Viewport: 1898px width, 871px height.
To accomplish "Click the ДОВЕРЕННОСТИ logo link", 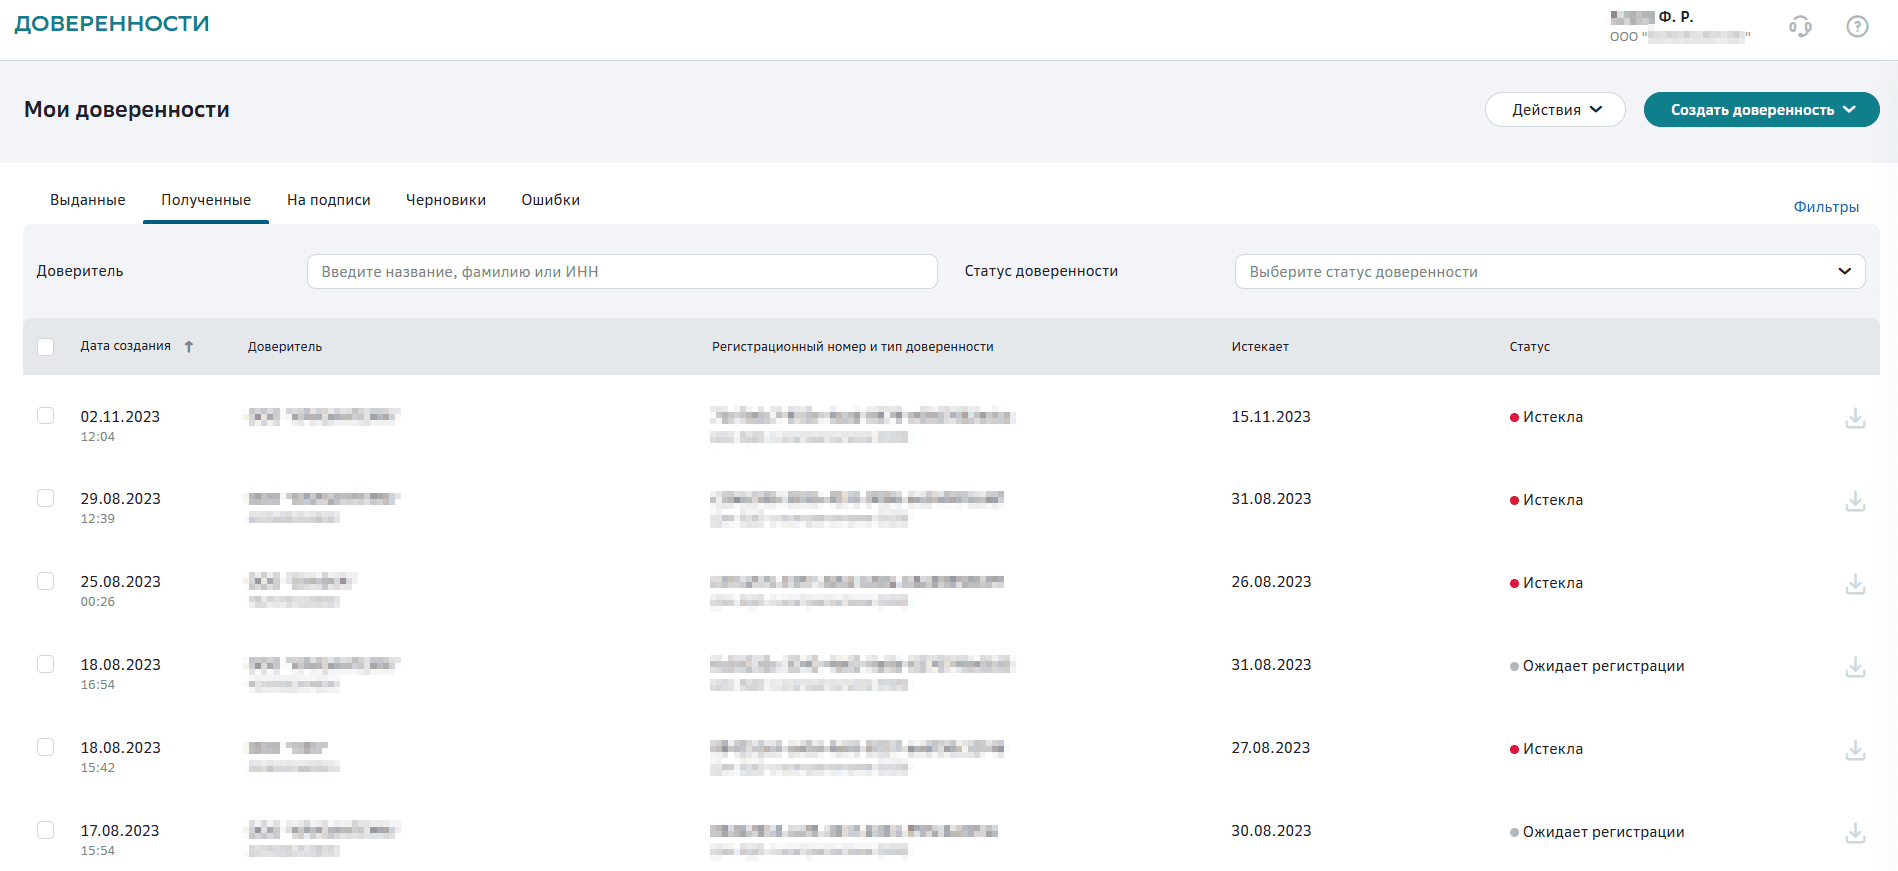I will pyautogui.click(x=112, y=24).
